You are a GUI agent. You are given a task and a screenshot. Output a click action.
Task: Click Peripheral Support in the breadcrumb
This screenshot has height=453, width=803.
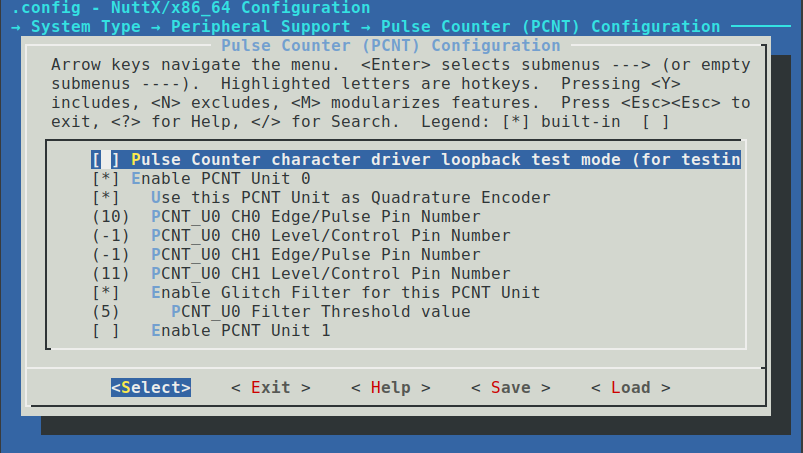click(x=260, y=27)
